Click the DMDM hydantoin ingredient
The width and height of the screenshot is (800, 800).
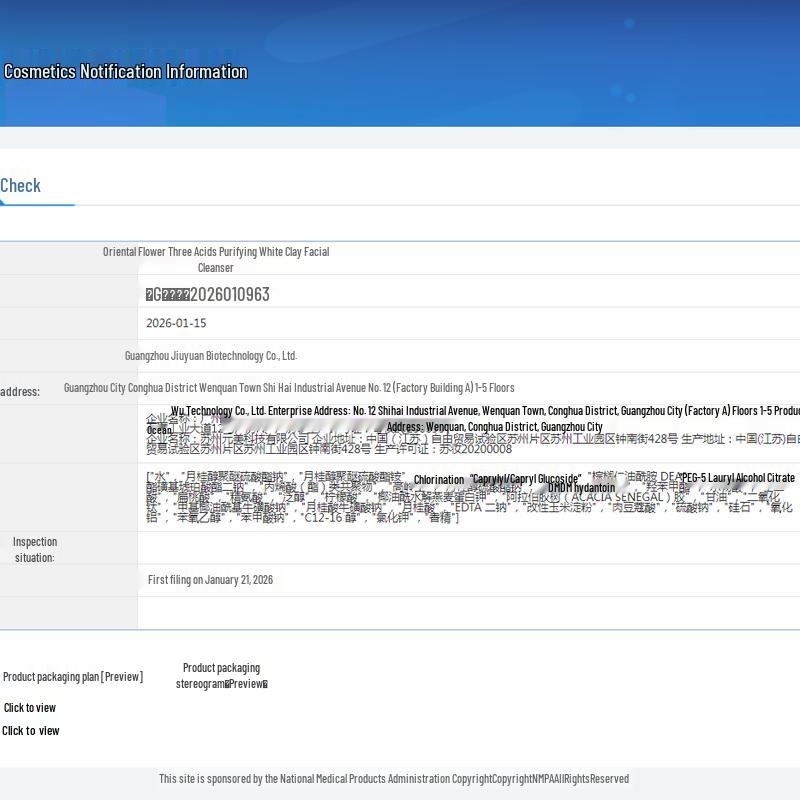tap(581, 488)
